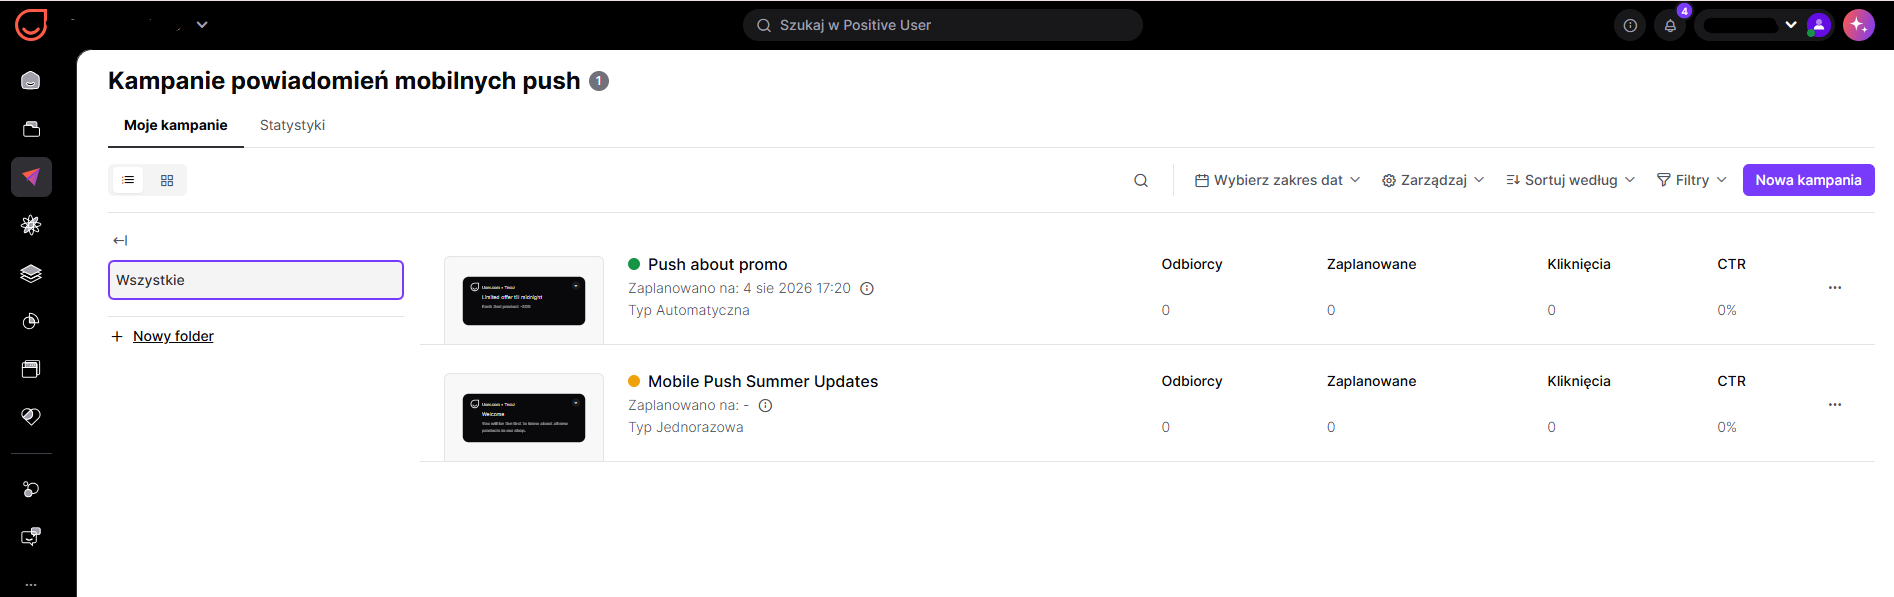1894x597 pixels.
Task: Open the Mobile Push Summer Updates thumbnail
Action: [x=524, y=417]
